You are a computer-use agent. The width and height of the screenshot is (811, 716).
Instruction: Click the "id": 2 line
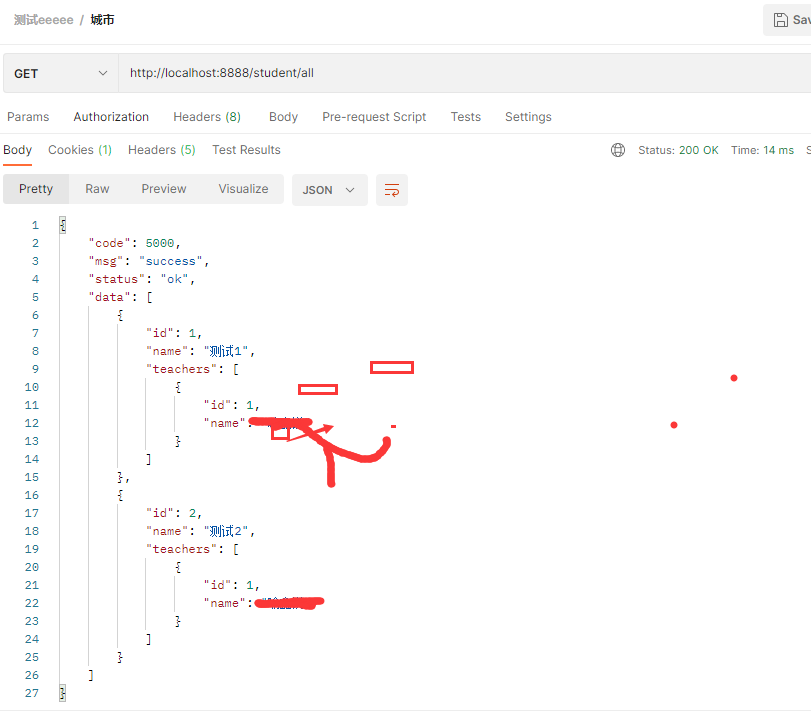point(173,513)
